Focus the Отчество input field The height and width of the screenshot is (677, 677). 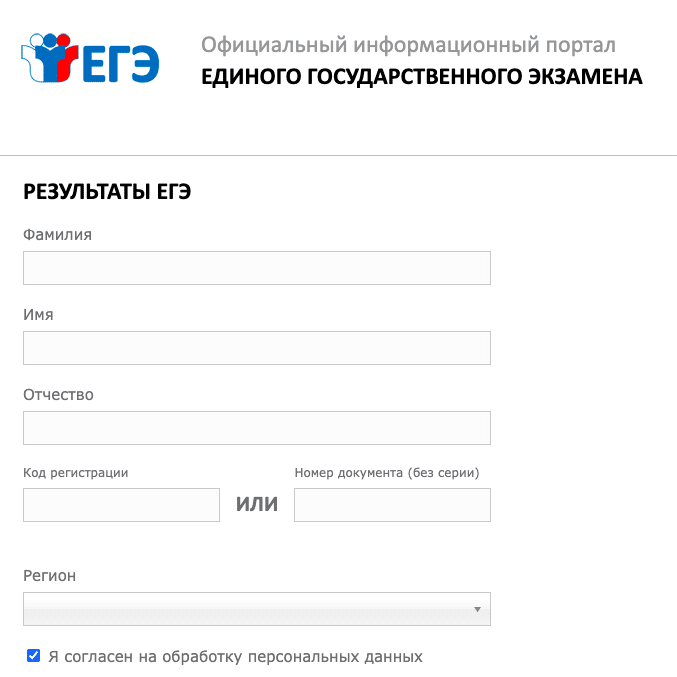click(257, 428)
